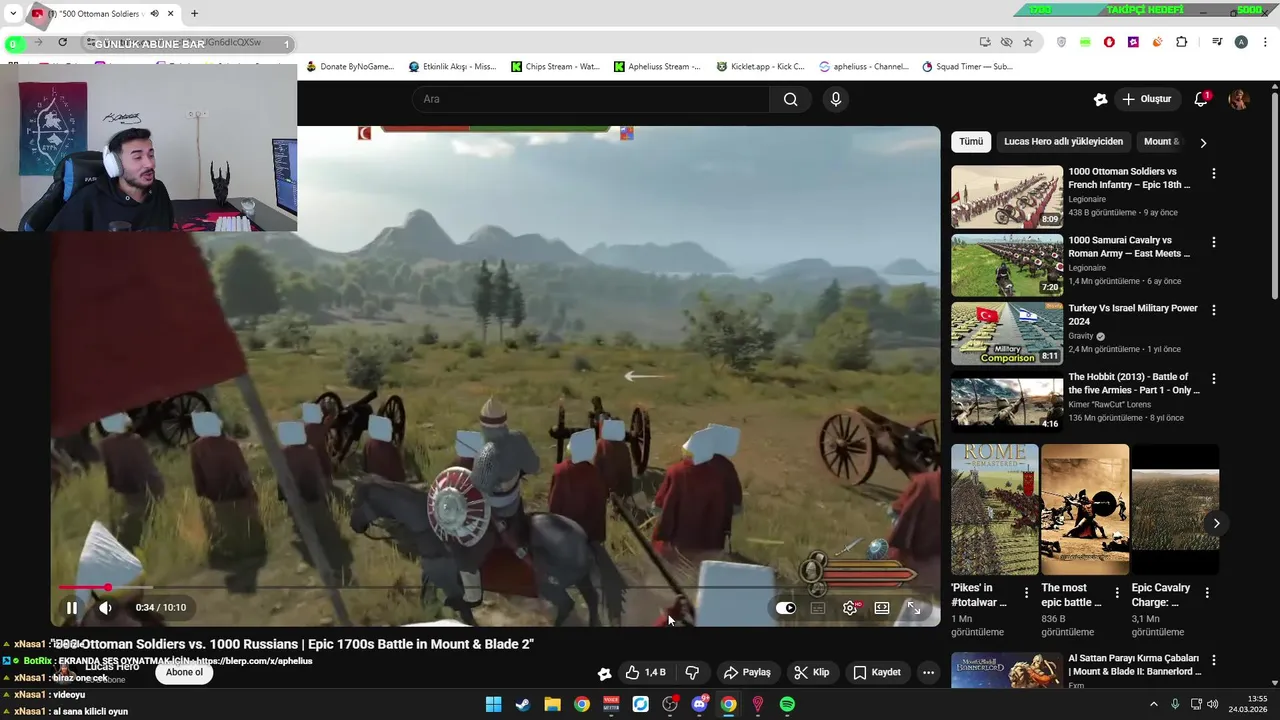Click the Oluştur create button
Viewport: 1280px width, 720px height.
point(1146,99)
